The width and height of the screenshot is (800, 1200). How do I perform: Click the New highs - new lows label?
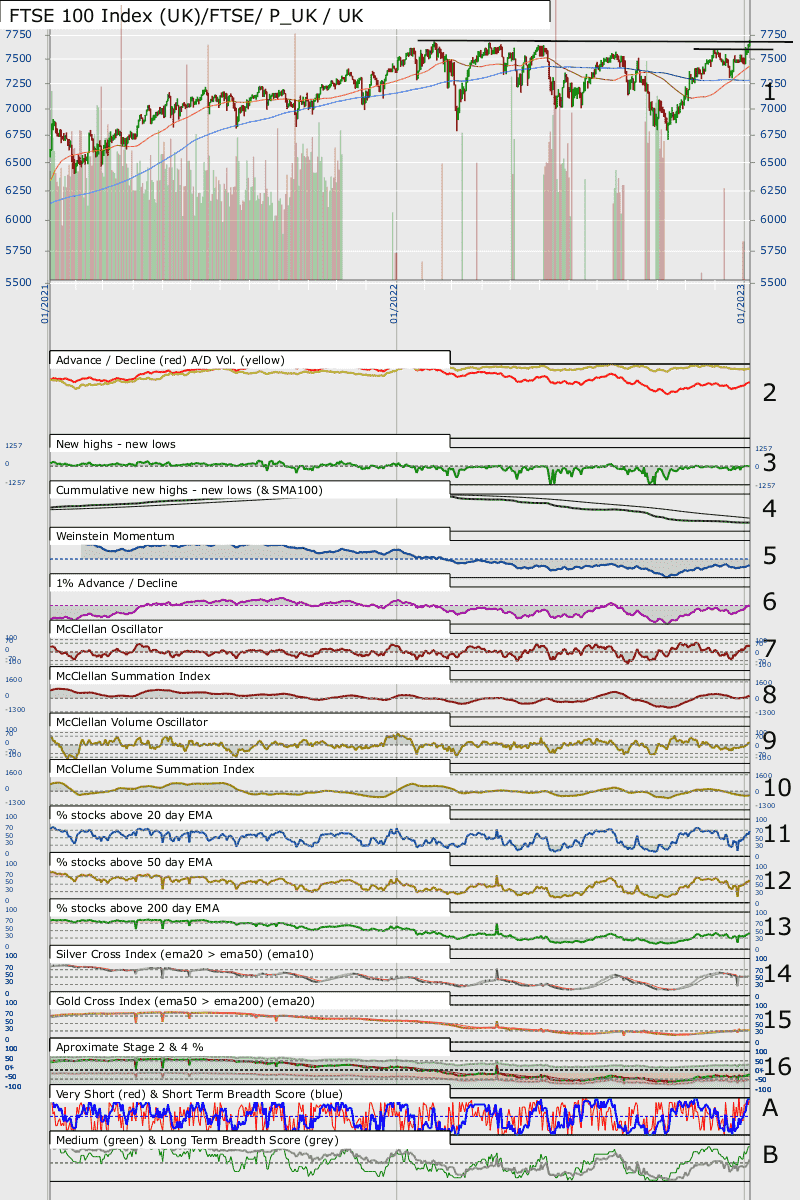click(x=115, y=443)
